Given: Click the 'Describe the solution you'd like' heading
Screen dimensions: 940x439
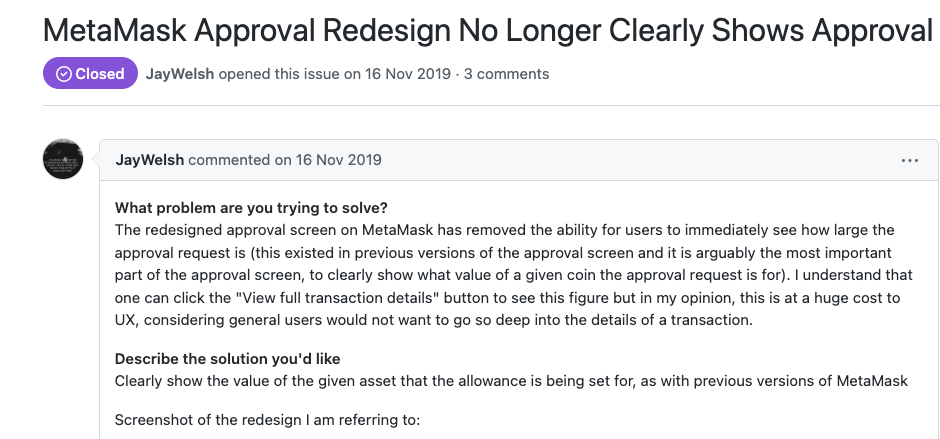Looking at the screenshot, I should pyautogui.click(x=235, y=359).
